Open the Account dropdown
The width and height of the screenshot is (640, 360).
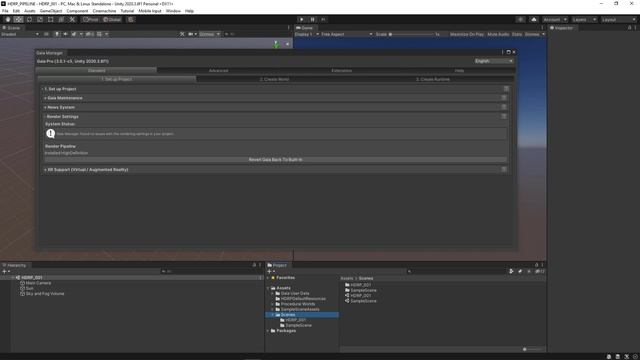point(555,20)
